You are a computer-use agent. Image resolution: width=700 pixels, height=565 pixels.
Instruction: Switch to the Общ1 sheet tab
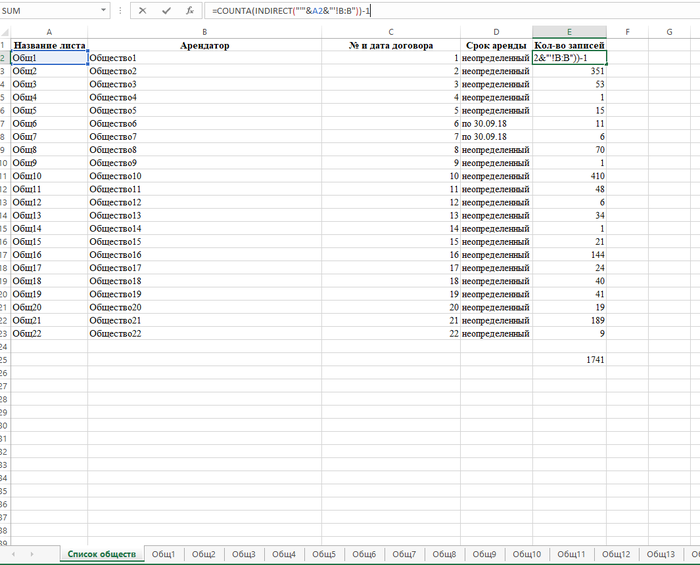coord(163,554)
